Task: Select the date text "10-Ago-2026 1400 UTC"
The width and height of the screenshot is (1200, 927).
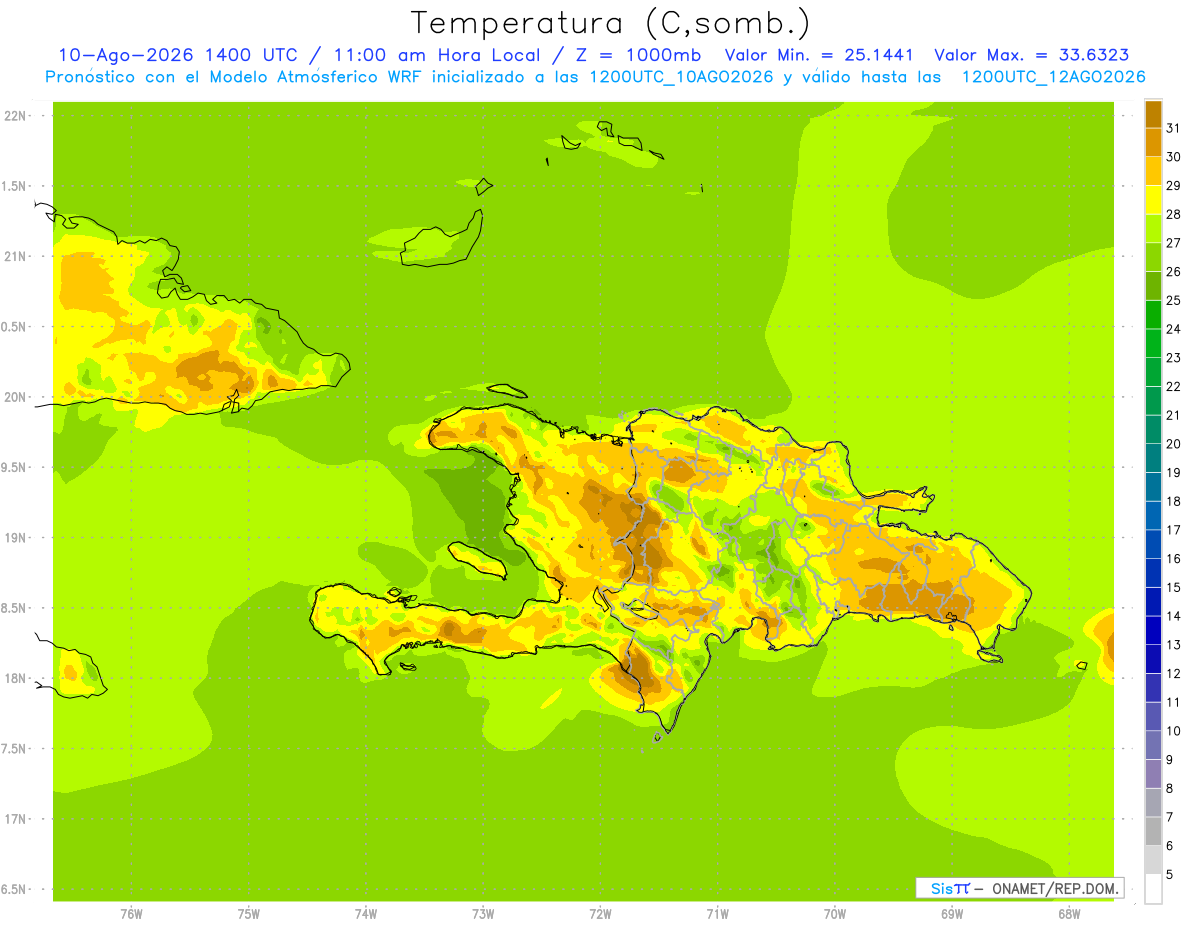Action: [x=184, y=55]
